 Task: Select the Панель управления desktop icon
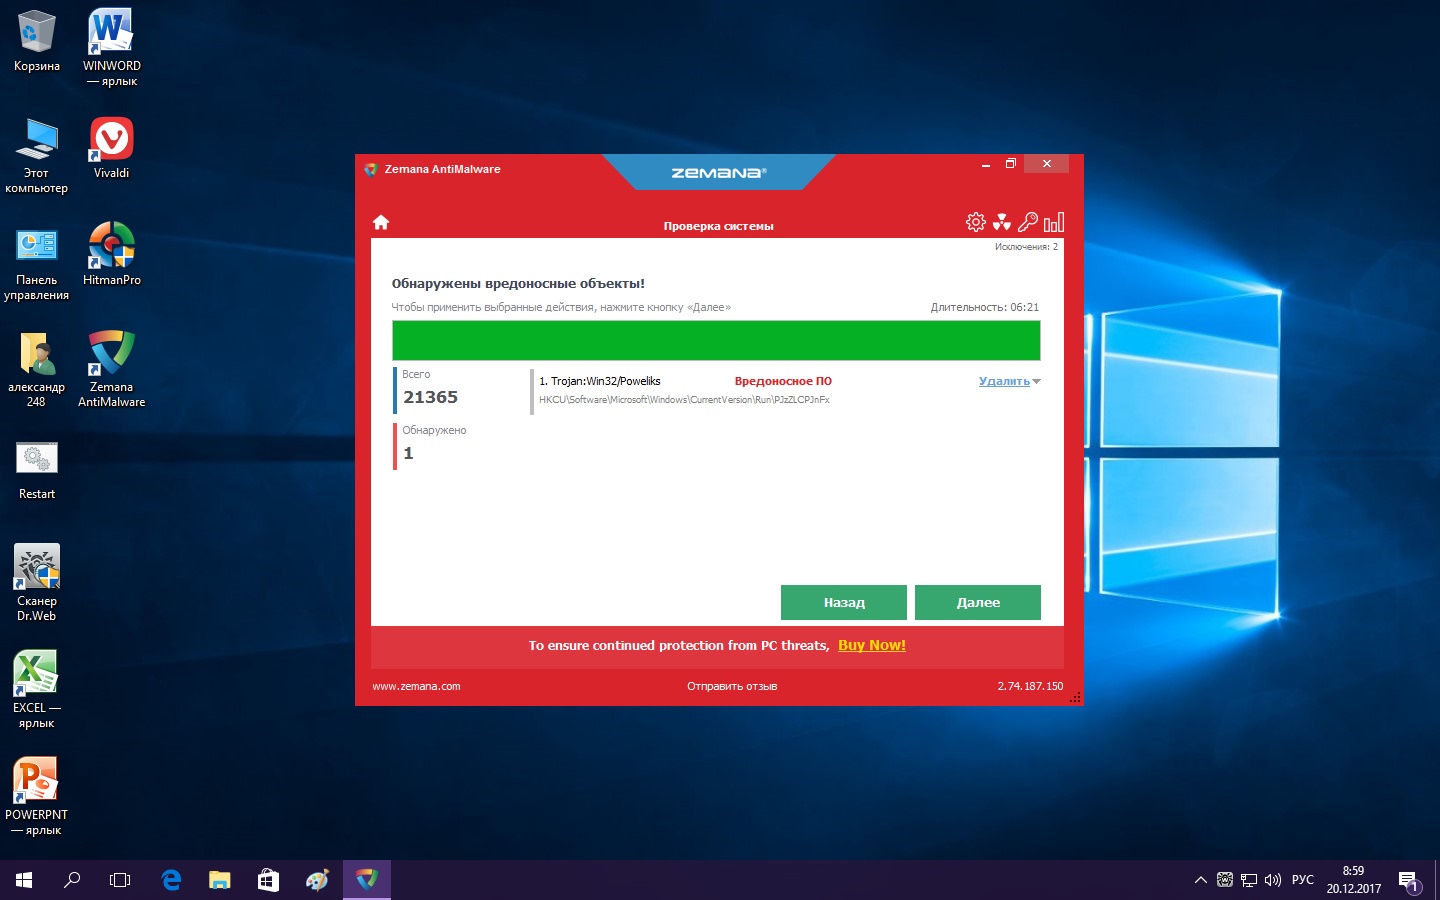click(x=37, y=263)
